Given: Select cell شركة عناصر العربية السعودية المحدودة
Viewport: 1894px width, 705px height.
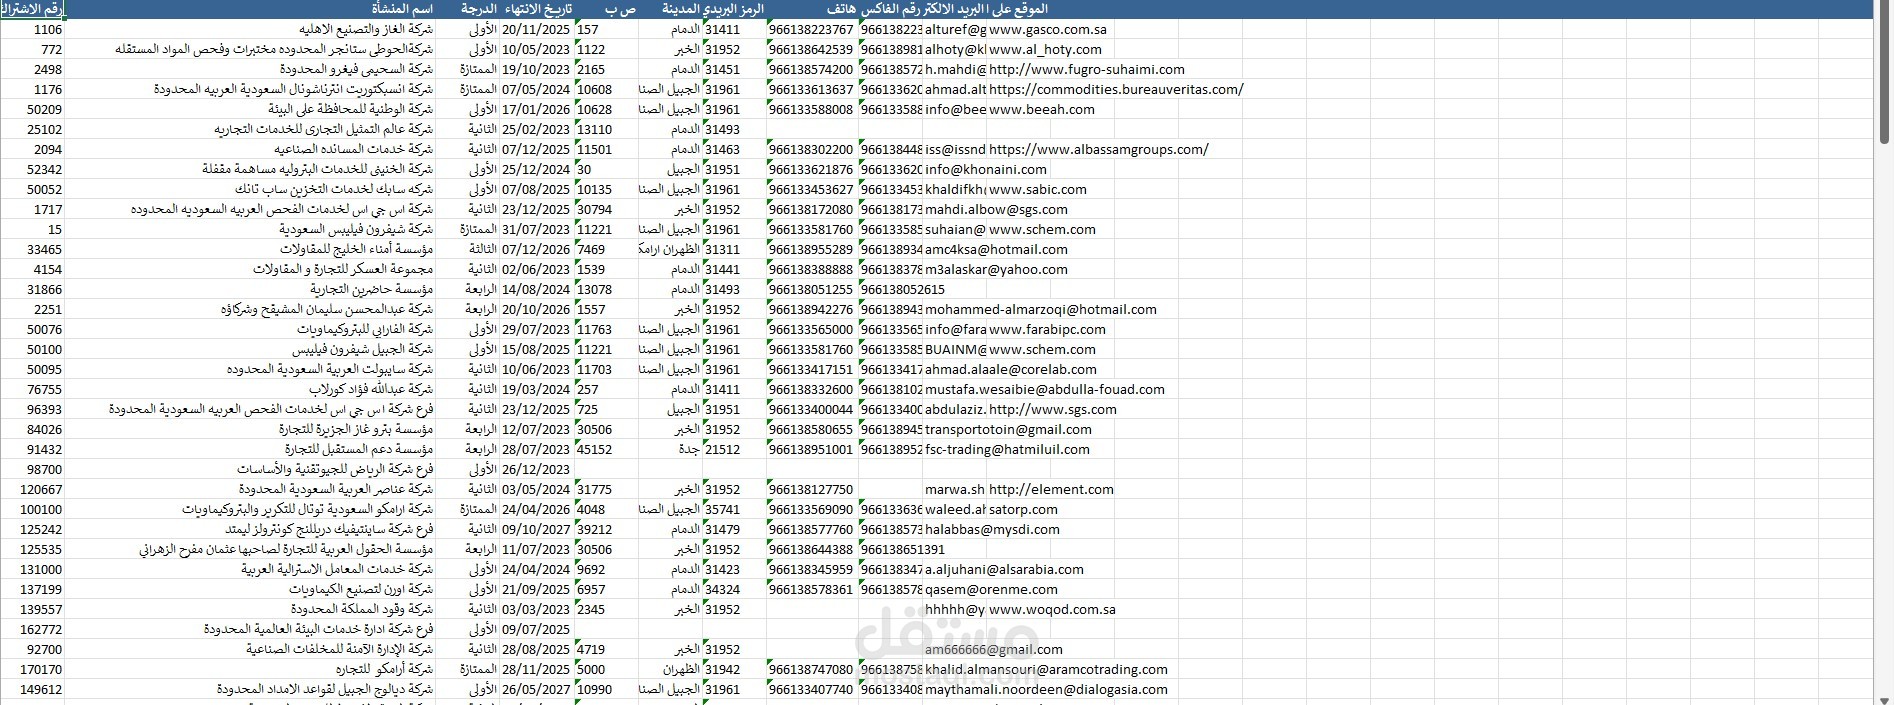Looking at the screenshot, I should pos(250,489).
